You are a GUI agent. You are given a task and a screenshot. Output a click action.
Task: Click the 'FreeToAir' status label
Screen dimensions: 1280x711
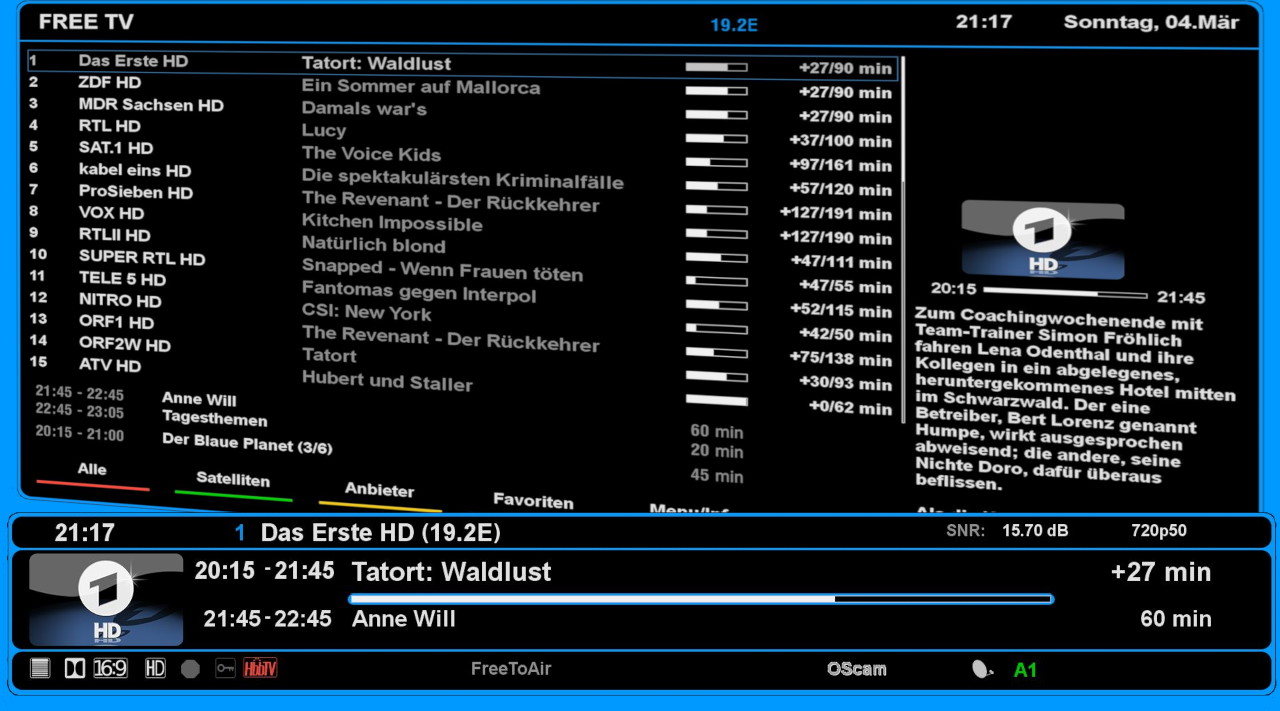click(511, 669)
